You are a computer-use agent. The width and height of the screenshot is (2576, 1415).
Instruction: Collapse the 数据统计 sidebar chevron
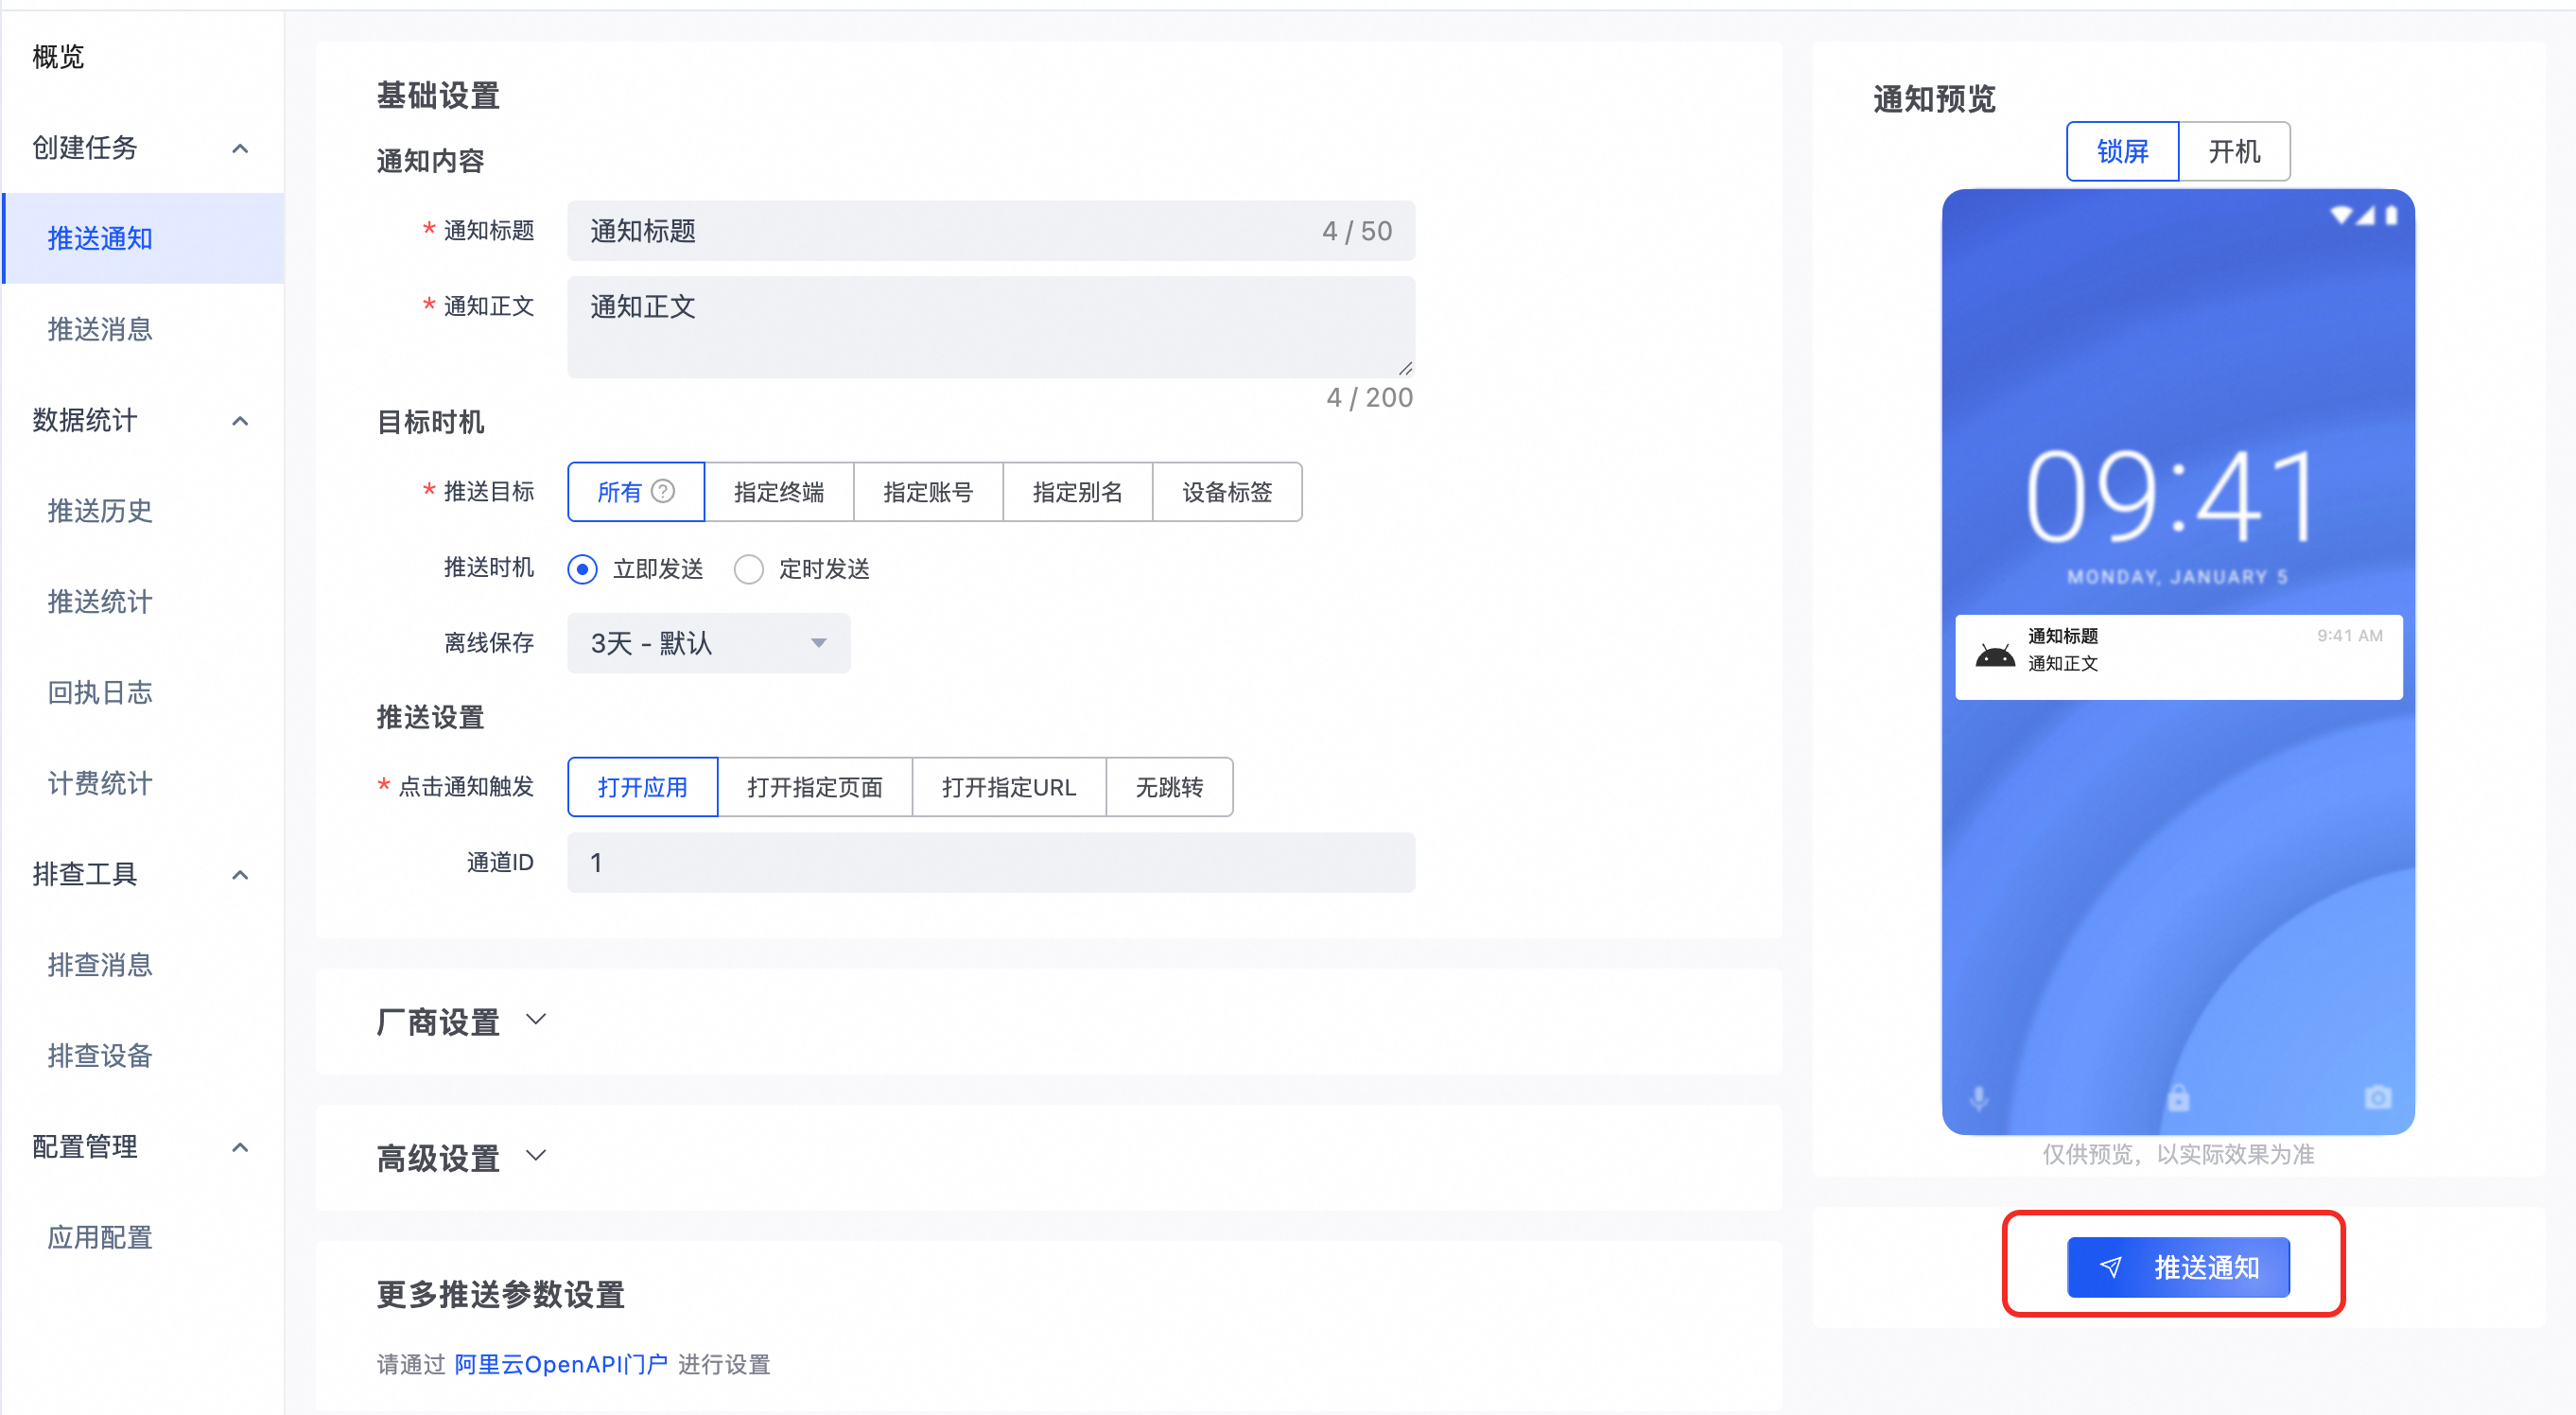tap(240, 420)
